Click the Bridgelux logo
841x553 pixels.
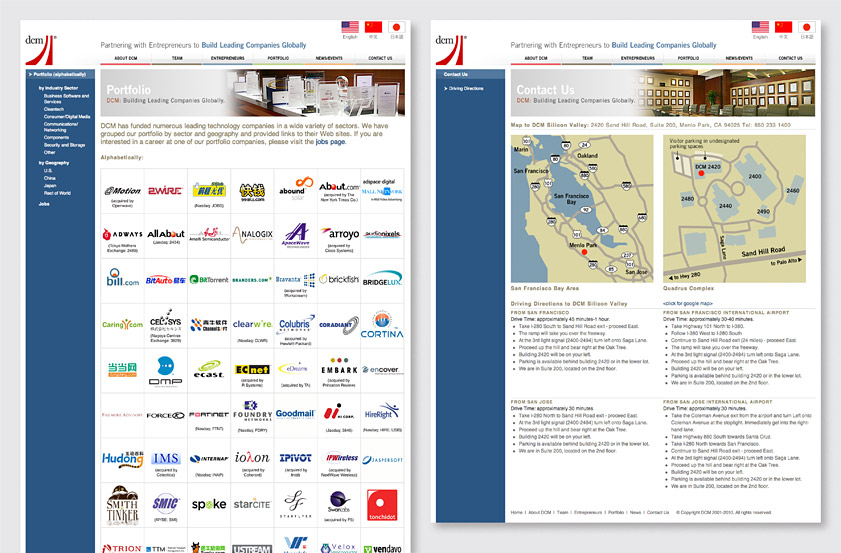tap(382, 278)
